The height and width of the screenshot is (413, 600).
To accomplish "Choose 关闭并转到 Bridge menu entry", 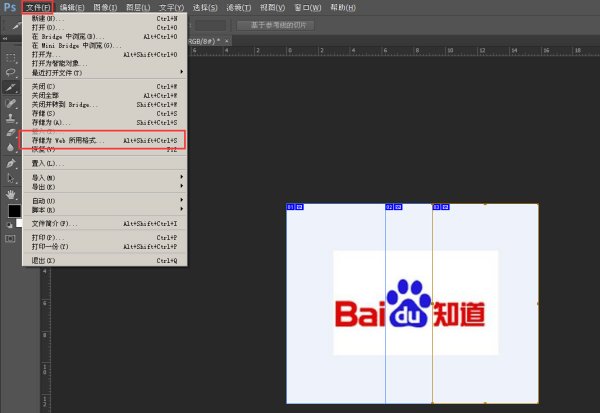I will coord(104,104).
